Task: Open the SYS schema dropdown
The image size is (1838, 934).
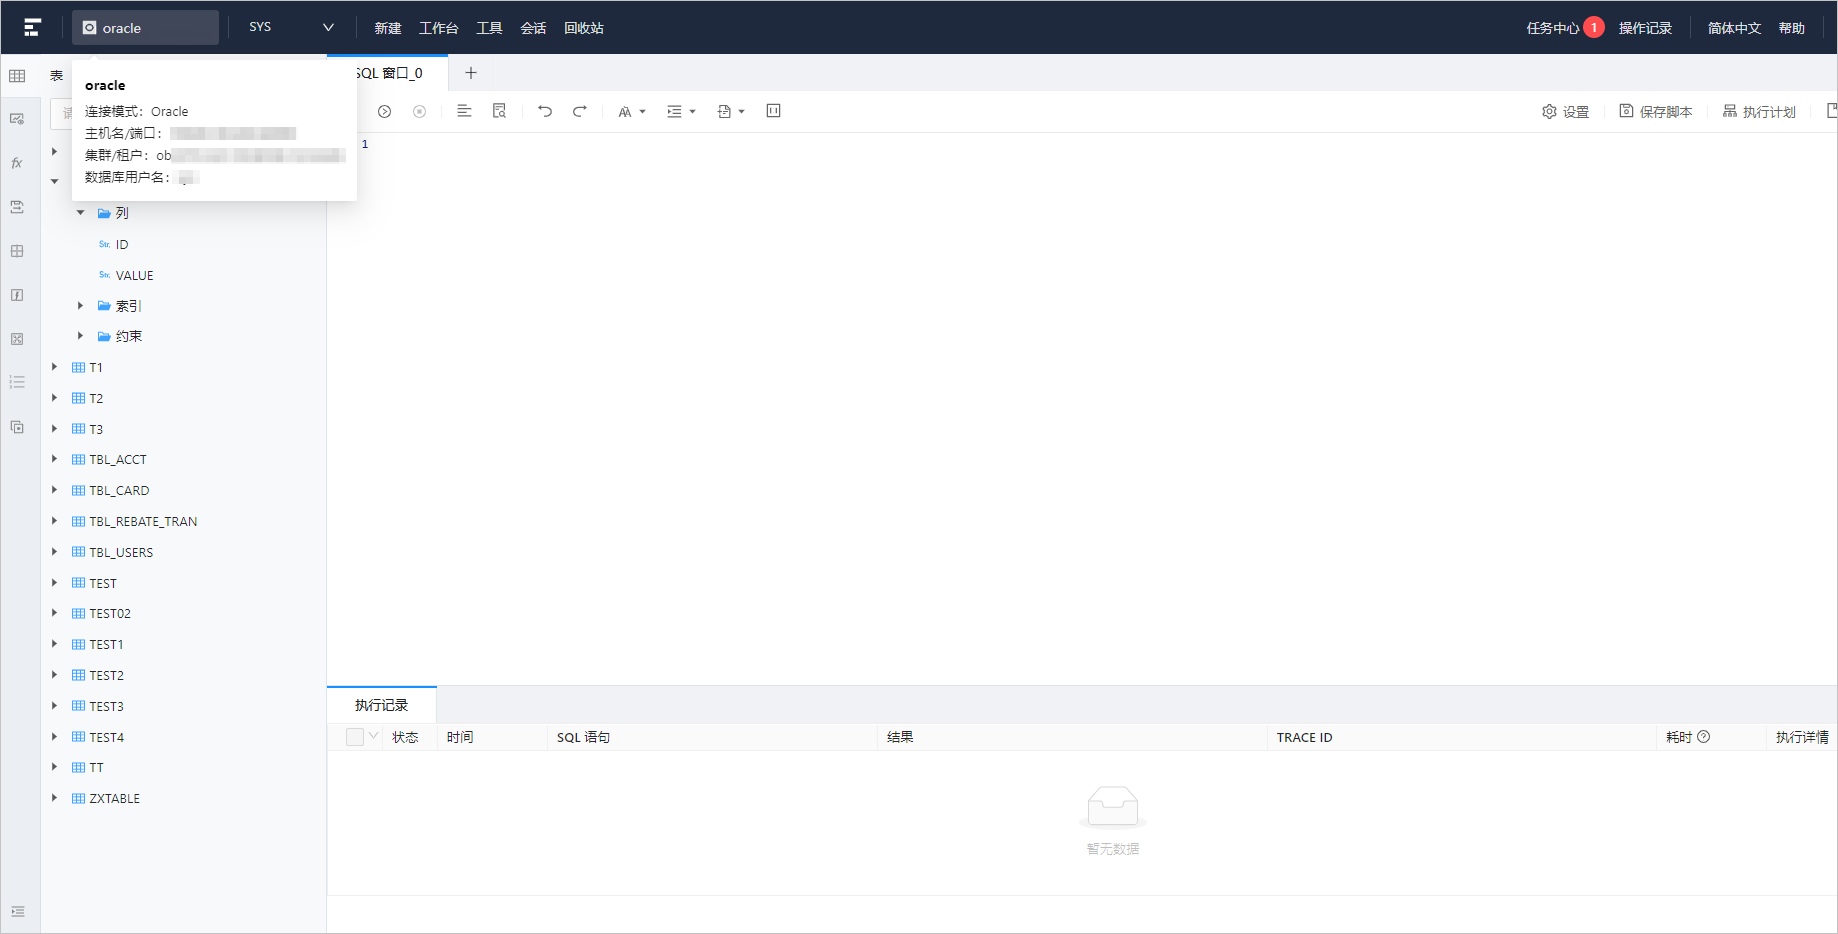Action: [x=291, y=27]
